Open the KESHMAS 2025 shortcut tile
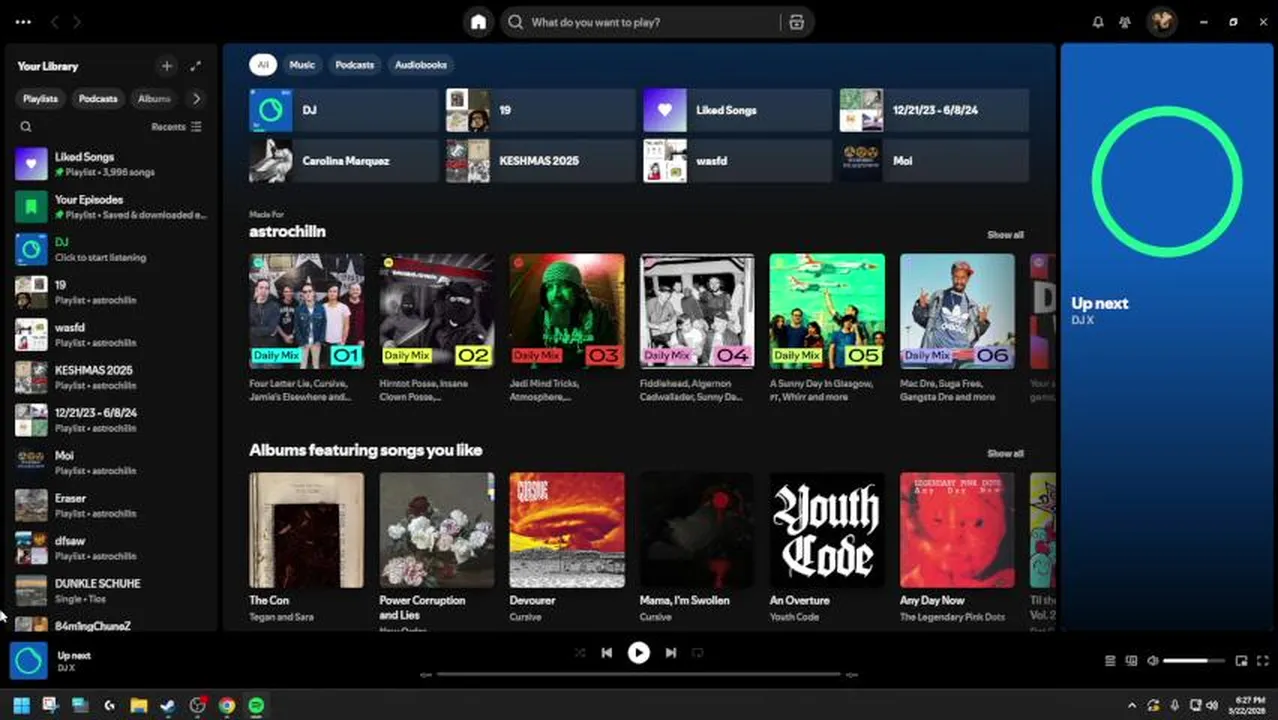Screen dimensions: 1278x720 click(540, 160)
